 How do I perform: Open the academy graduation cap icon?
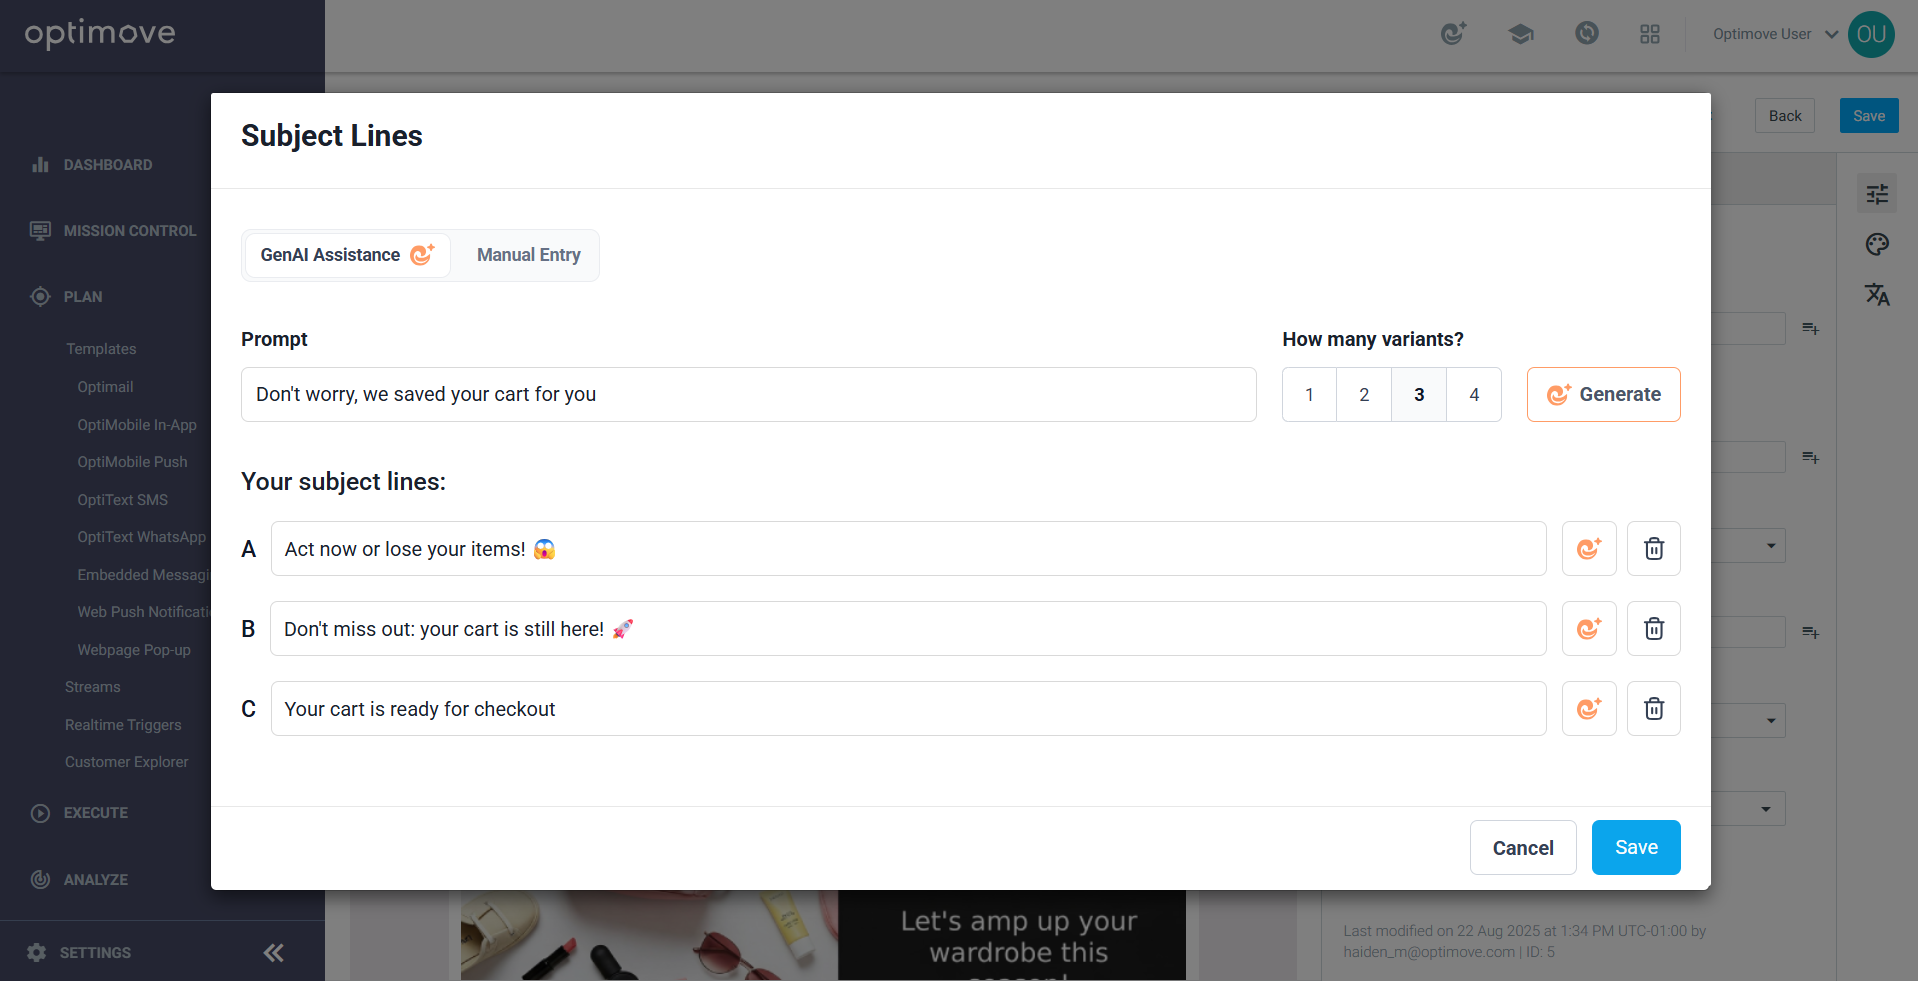(1520, 34)
